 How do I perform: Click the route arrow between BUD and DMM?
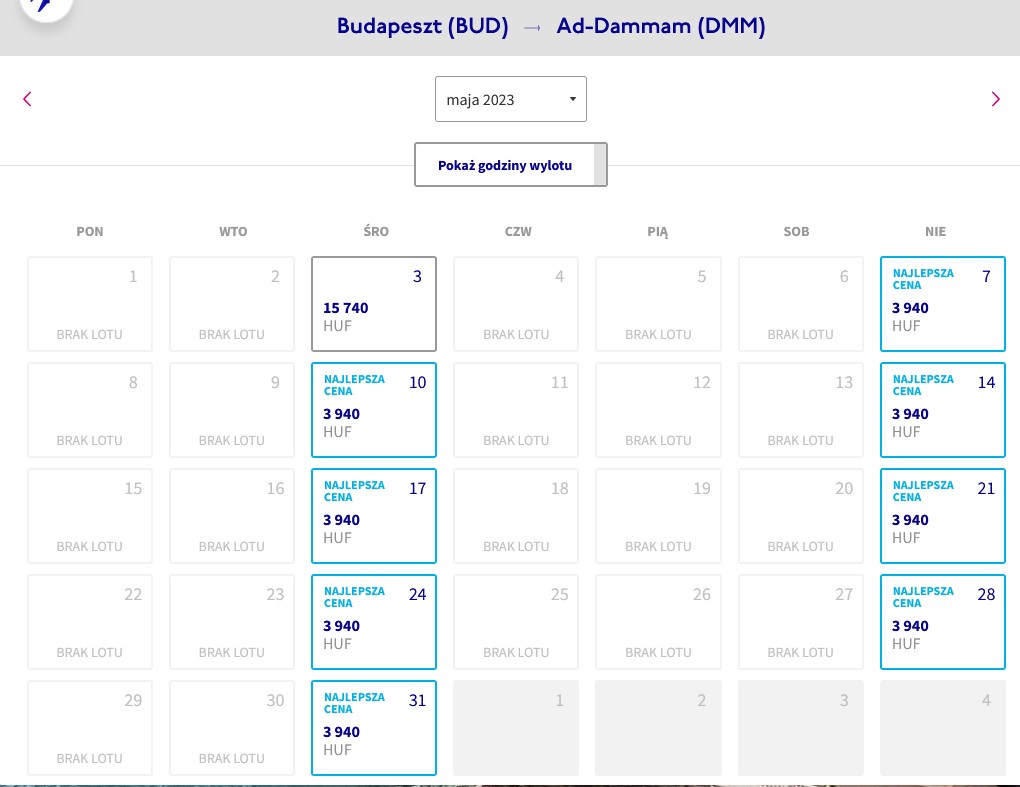pyautogui.click(x=532, y=27)
